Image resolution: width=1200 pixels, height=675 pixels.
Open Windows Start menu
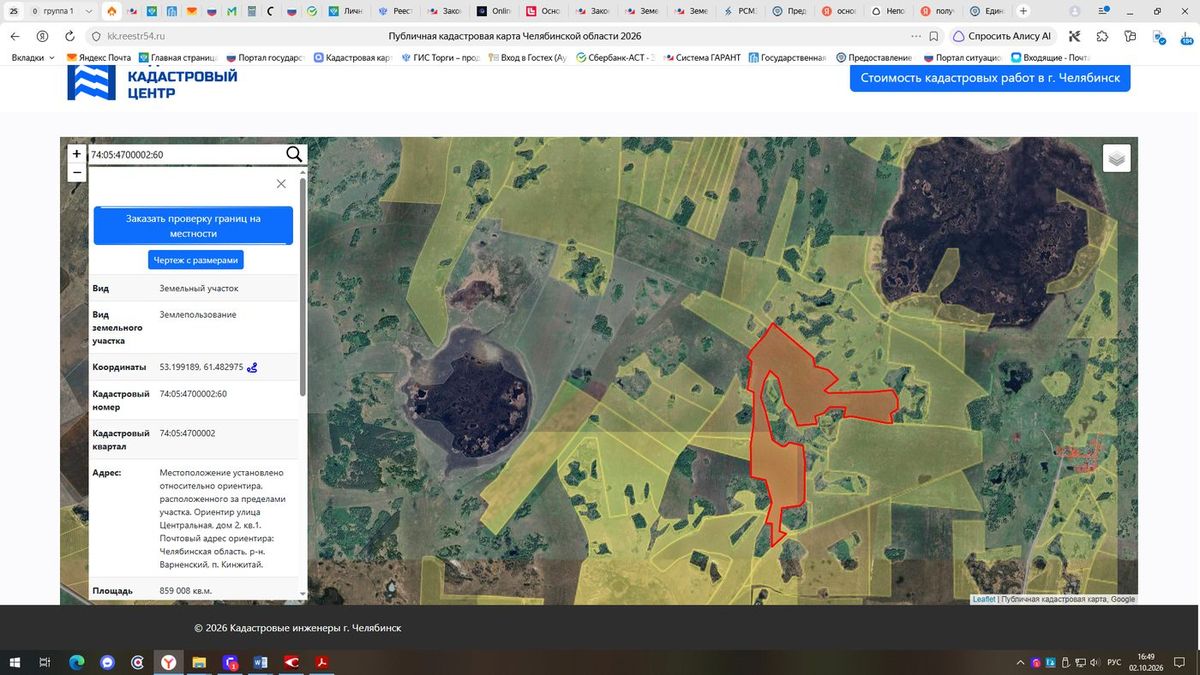(x=16, y=662)
